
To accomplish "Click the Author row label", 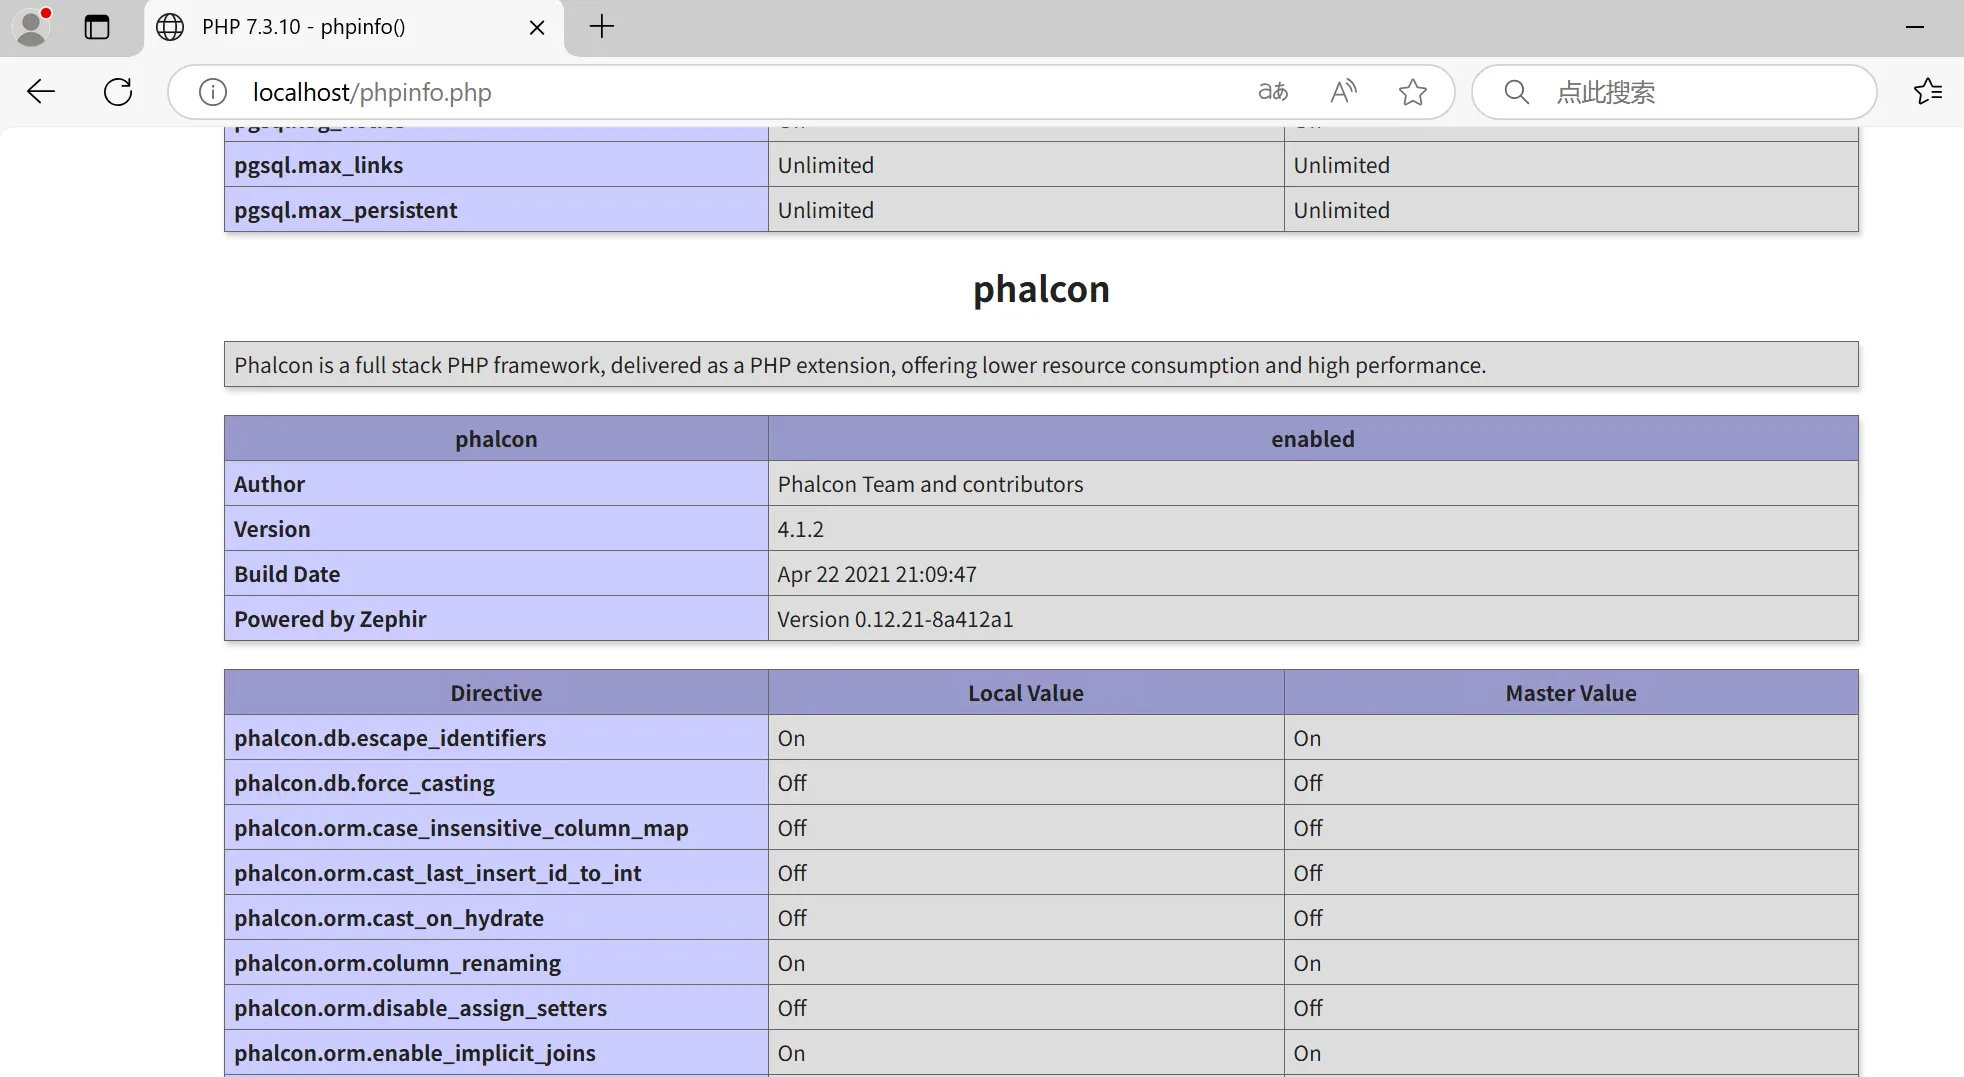I will point(270,484).
